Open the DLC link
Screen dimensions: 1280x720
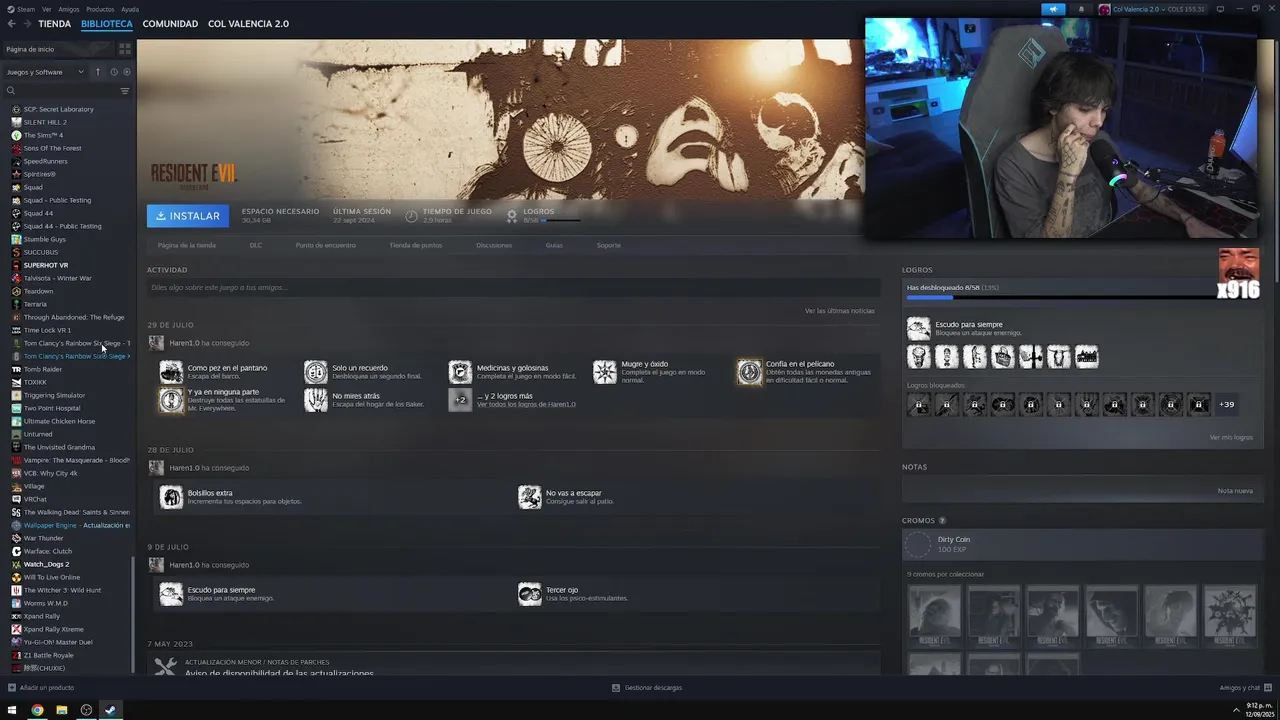pyautogui.click(x=256, y=245)
